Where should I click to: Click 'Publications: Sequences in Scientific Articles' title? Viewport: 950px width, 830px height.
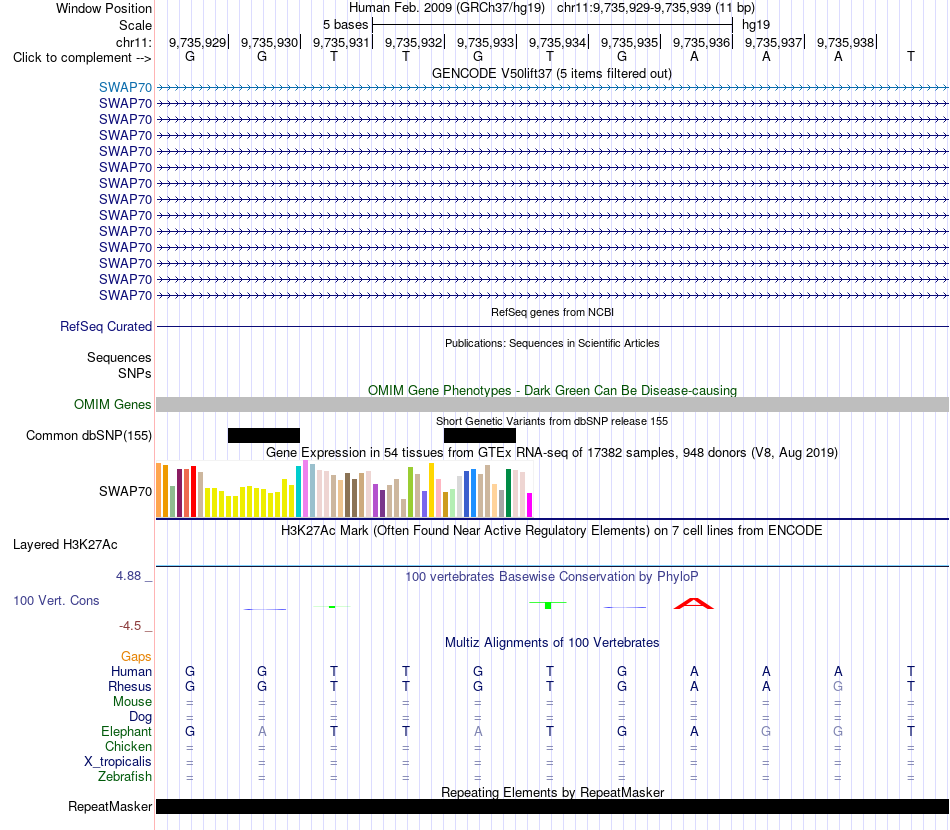tap(552, 344)
